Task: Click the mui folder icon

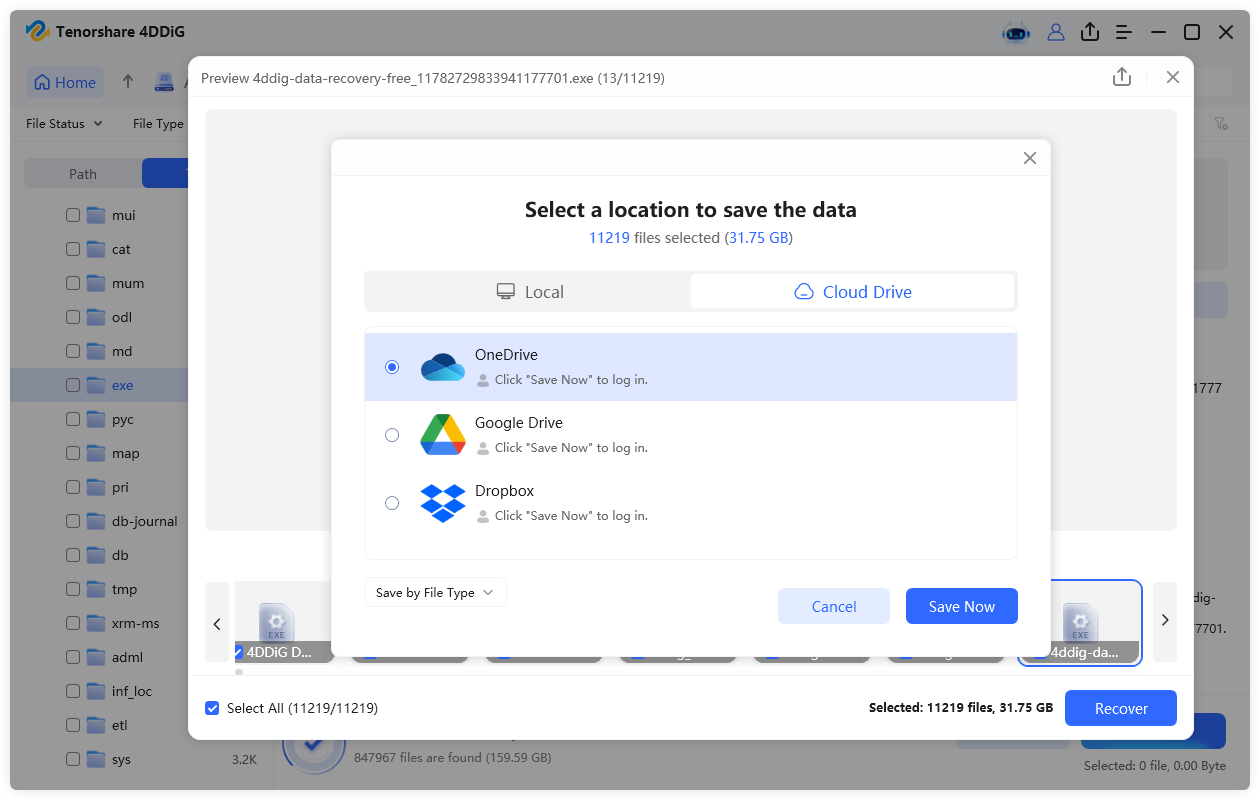Action: (x=96, y=215)
